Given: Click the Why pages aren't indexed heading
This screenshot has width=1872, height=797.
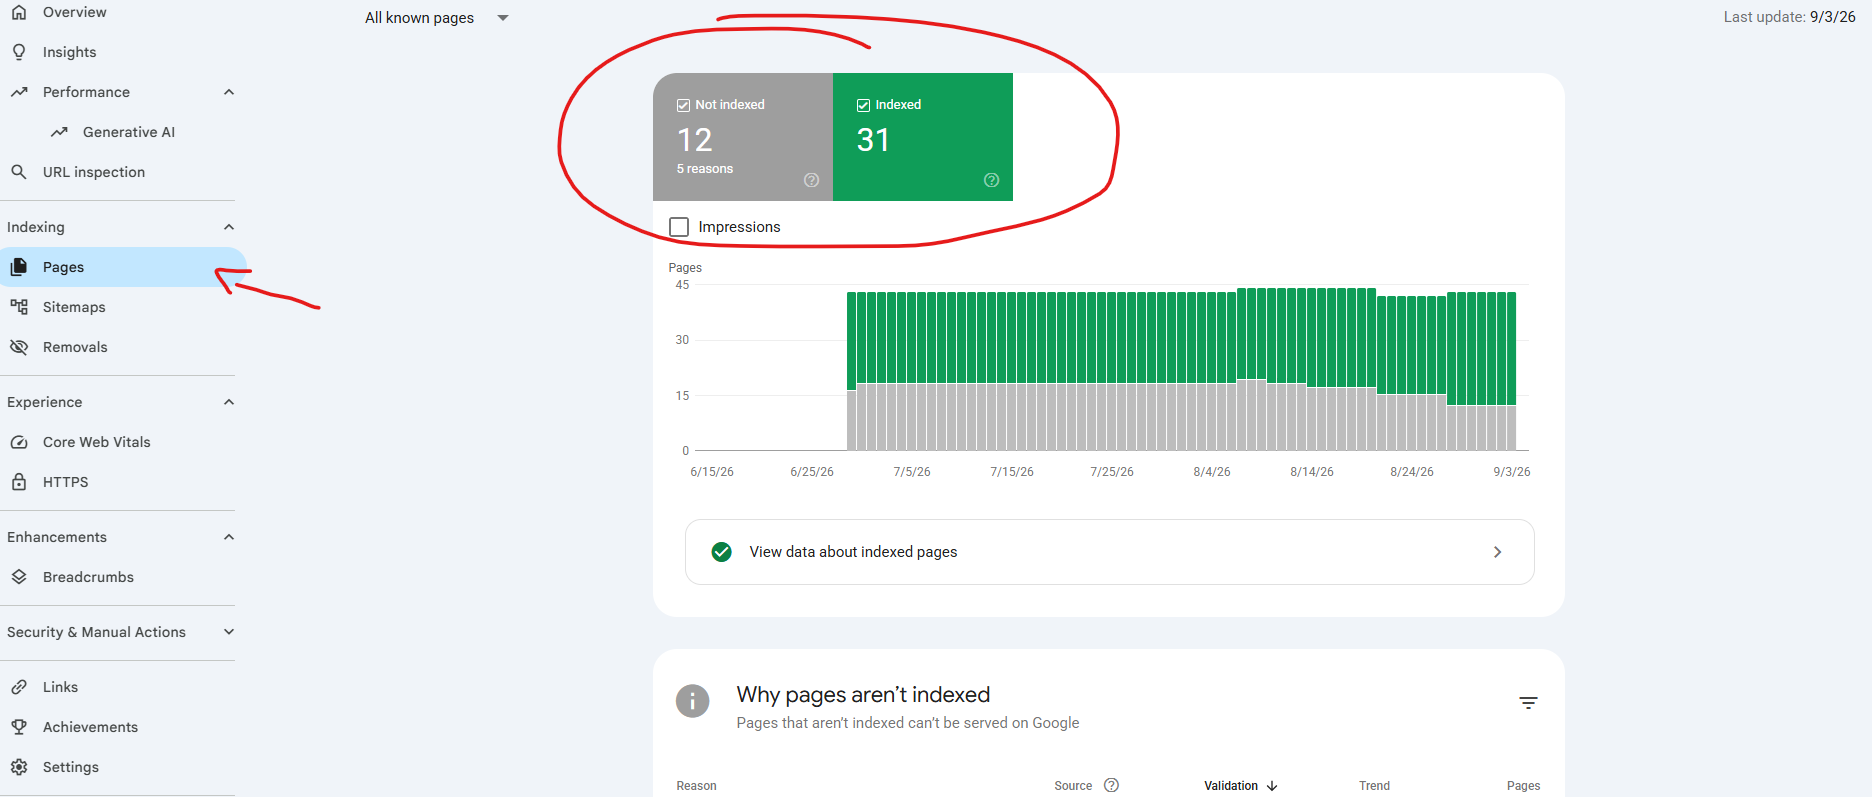Looking at the screenshot, I should (x=863, y=694).
